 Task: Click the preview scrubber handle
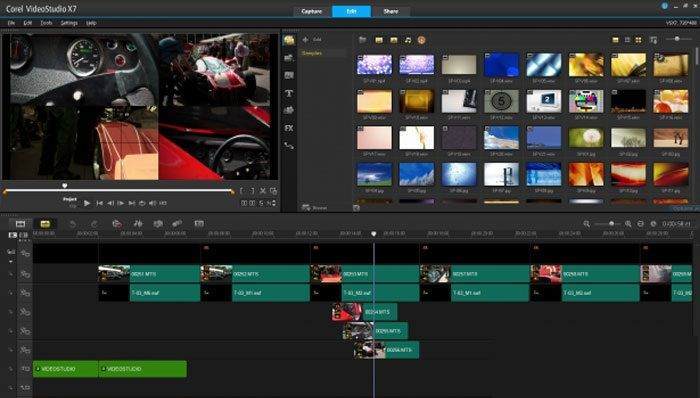click(65, 186)
